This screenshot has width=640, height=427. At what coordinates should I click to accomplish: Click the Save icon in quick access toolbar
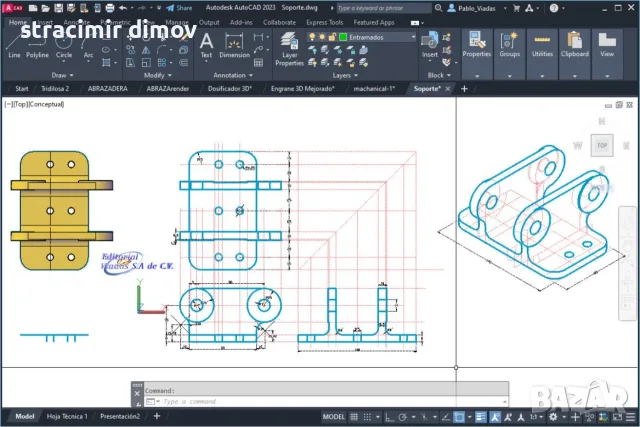(x=58, y=8)
